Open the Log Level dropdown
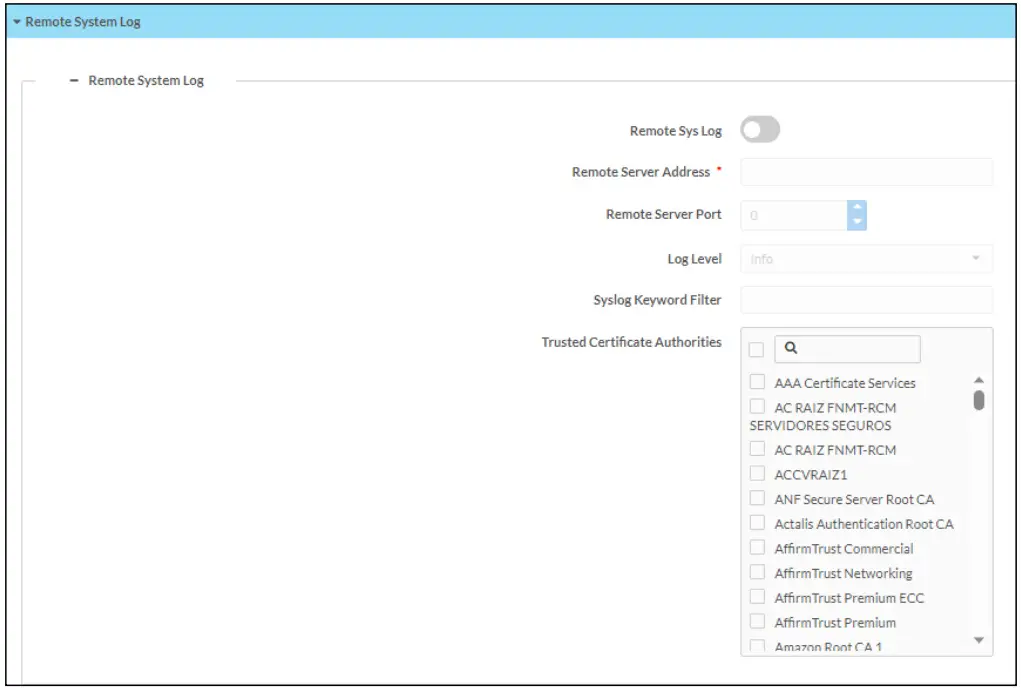 click(x=866, y=259)
